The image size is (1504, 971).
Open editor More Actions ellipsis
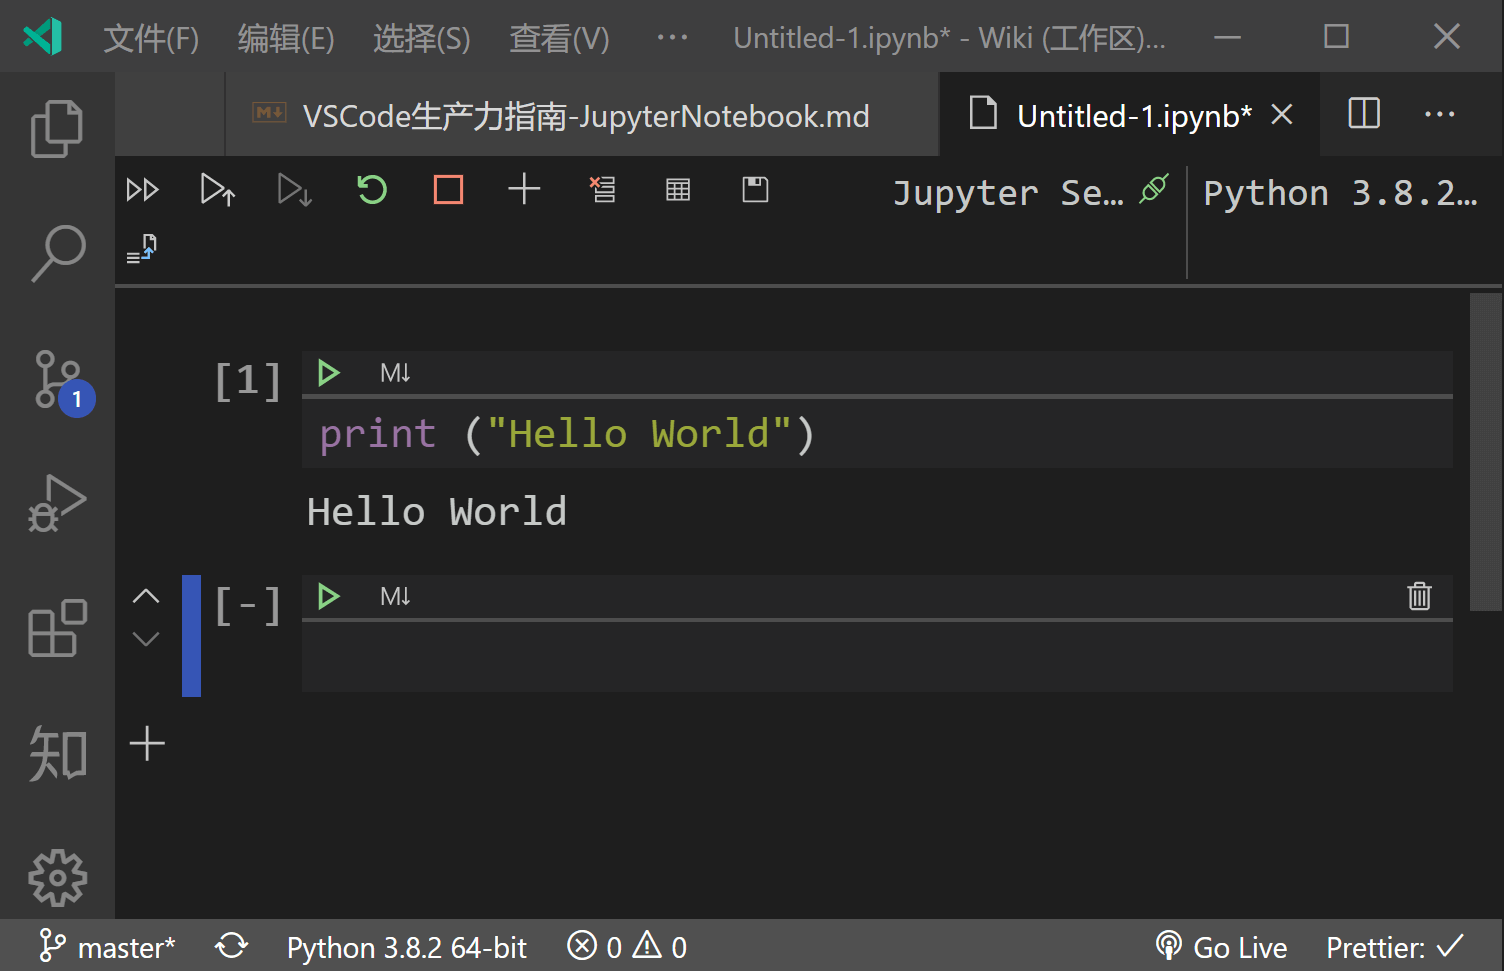point(1439,114)
